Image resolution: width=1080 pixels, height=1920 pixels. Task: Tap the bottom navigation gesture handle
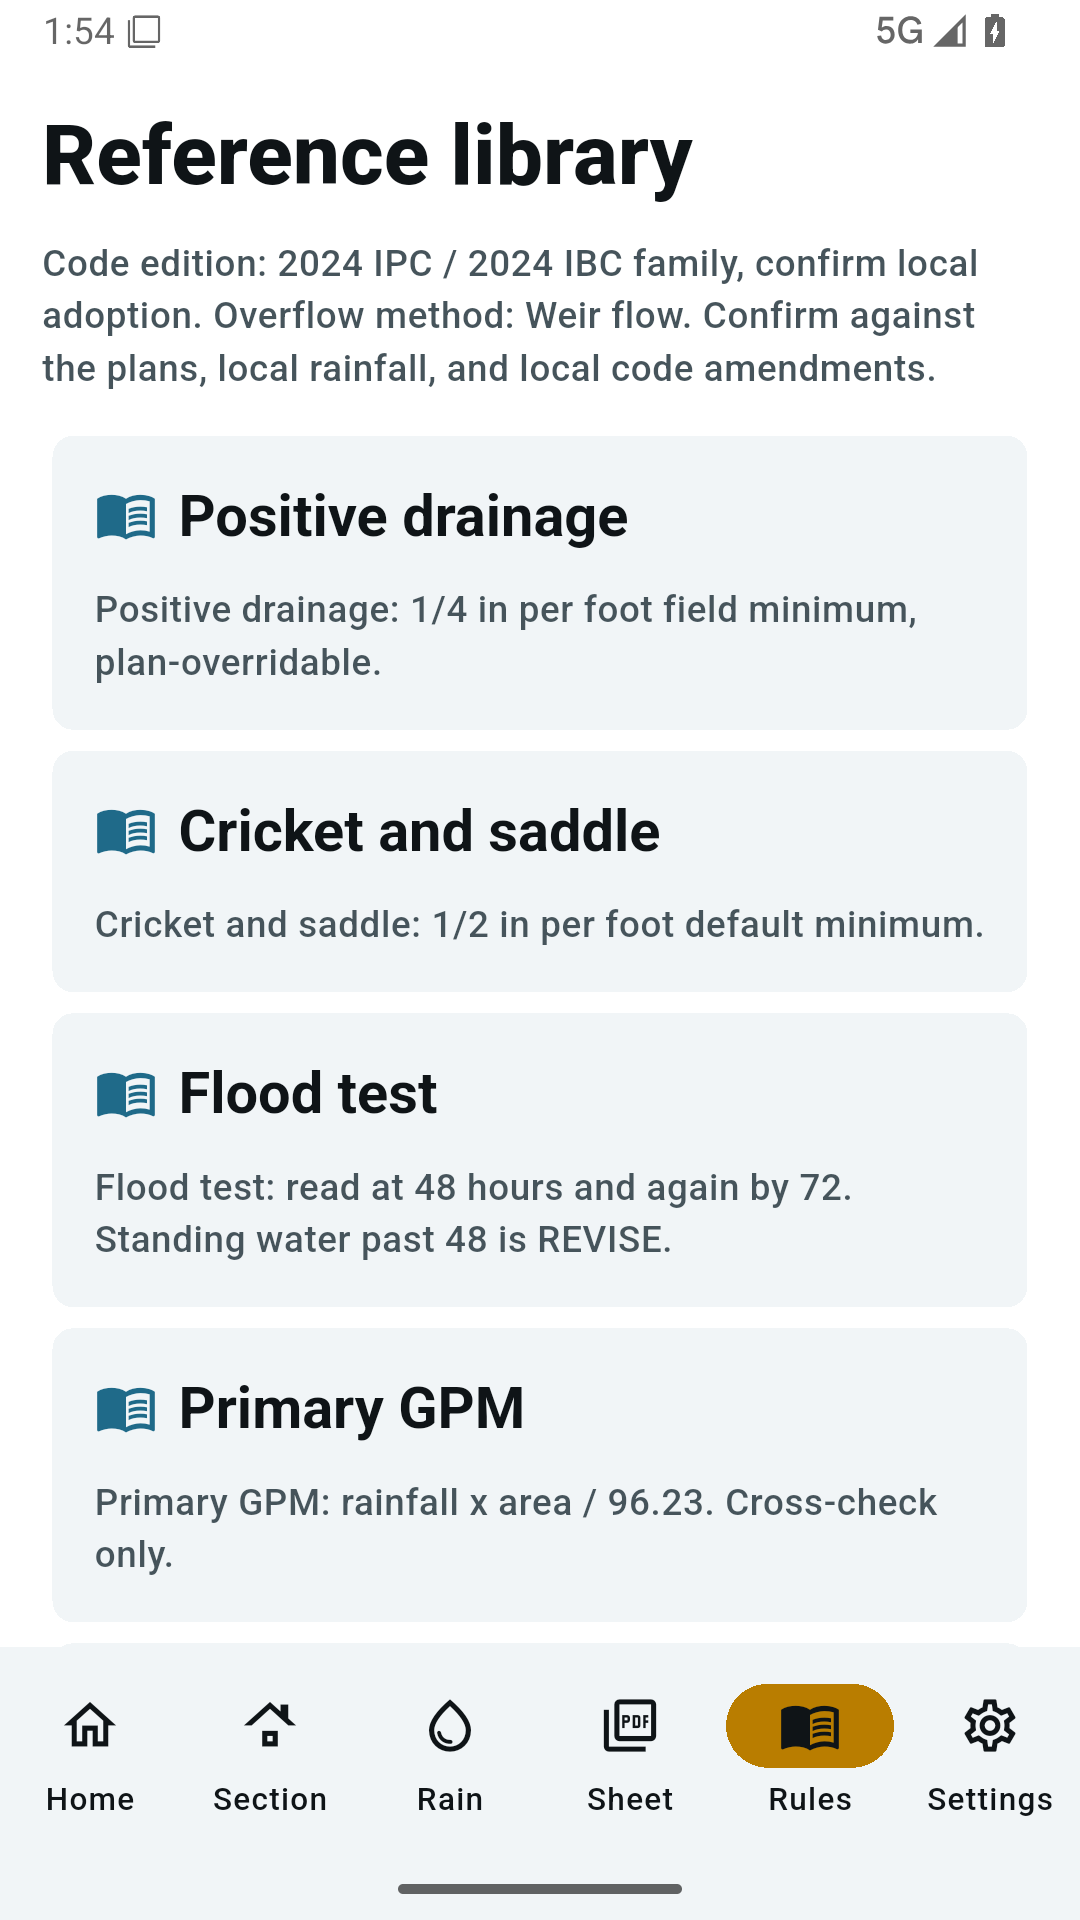pos(540,1889)
